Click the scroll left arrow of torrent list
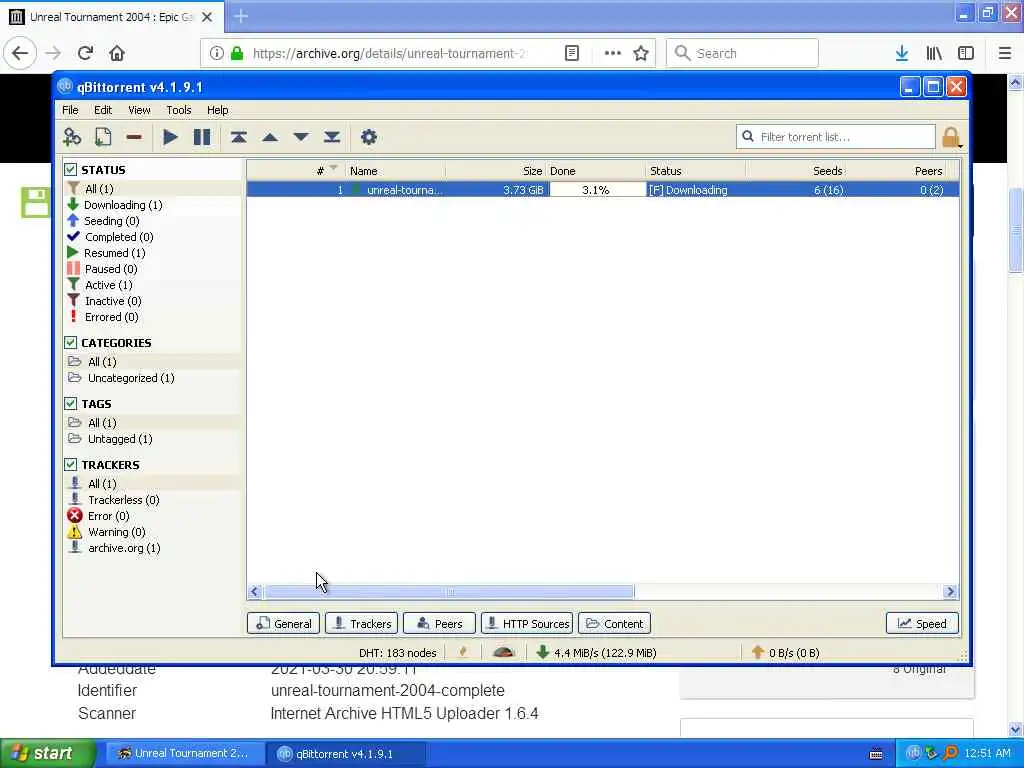Viewport: 1024px width, 768px height. coord(255,592)
